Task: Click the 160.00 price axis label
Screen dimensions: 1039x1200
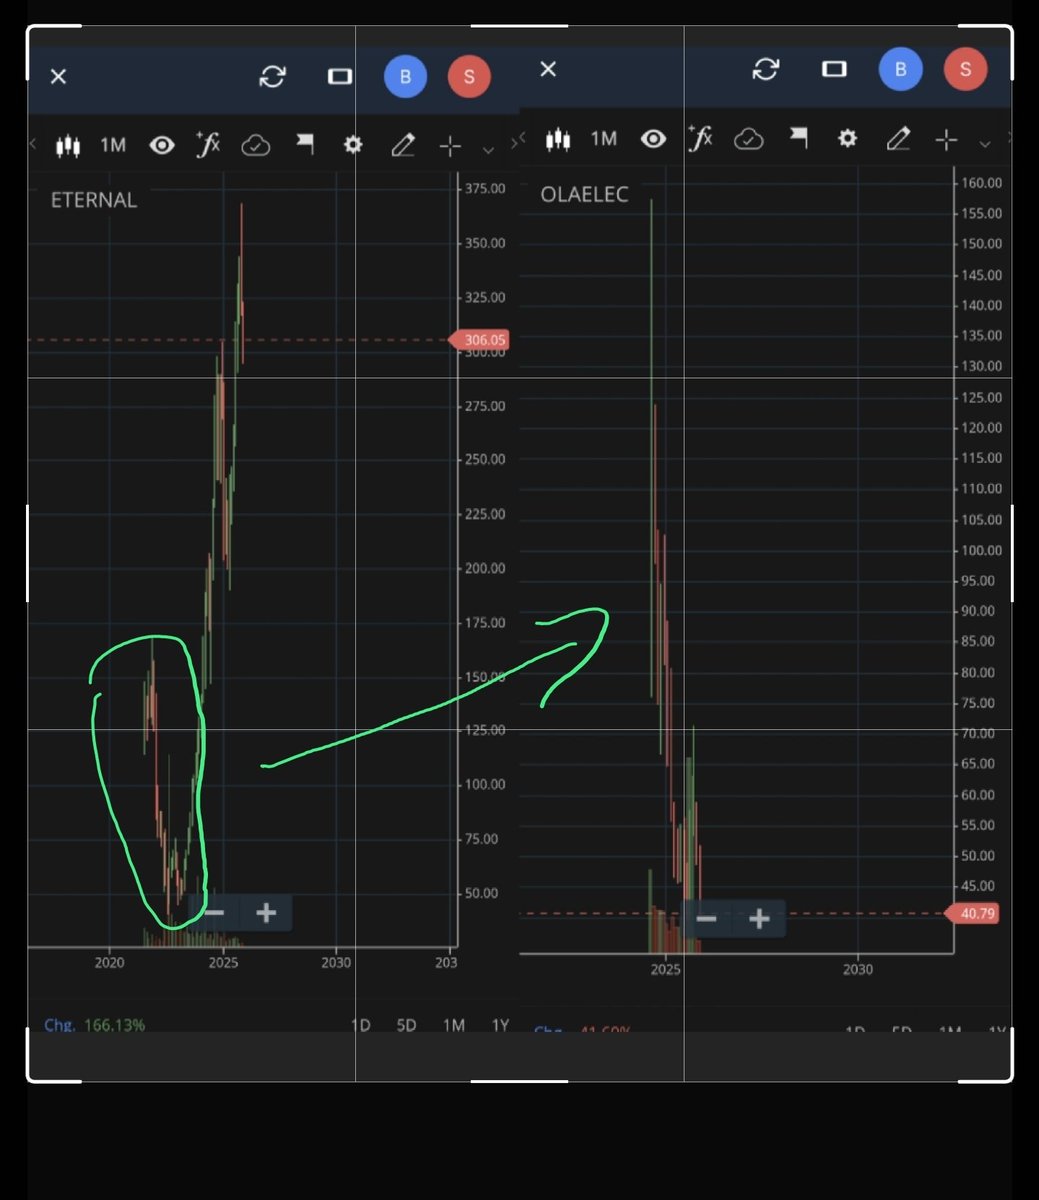Action: [x=981, y=183]
